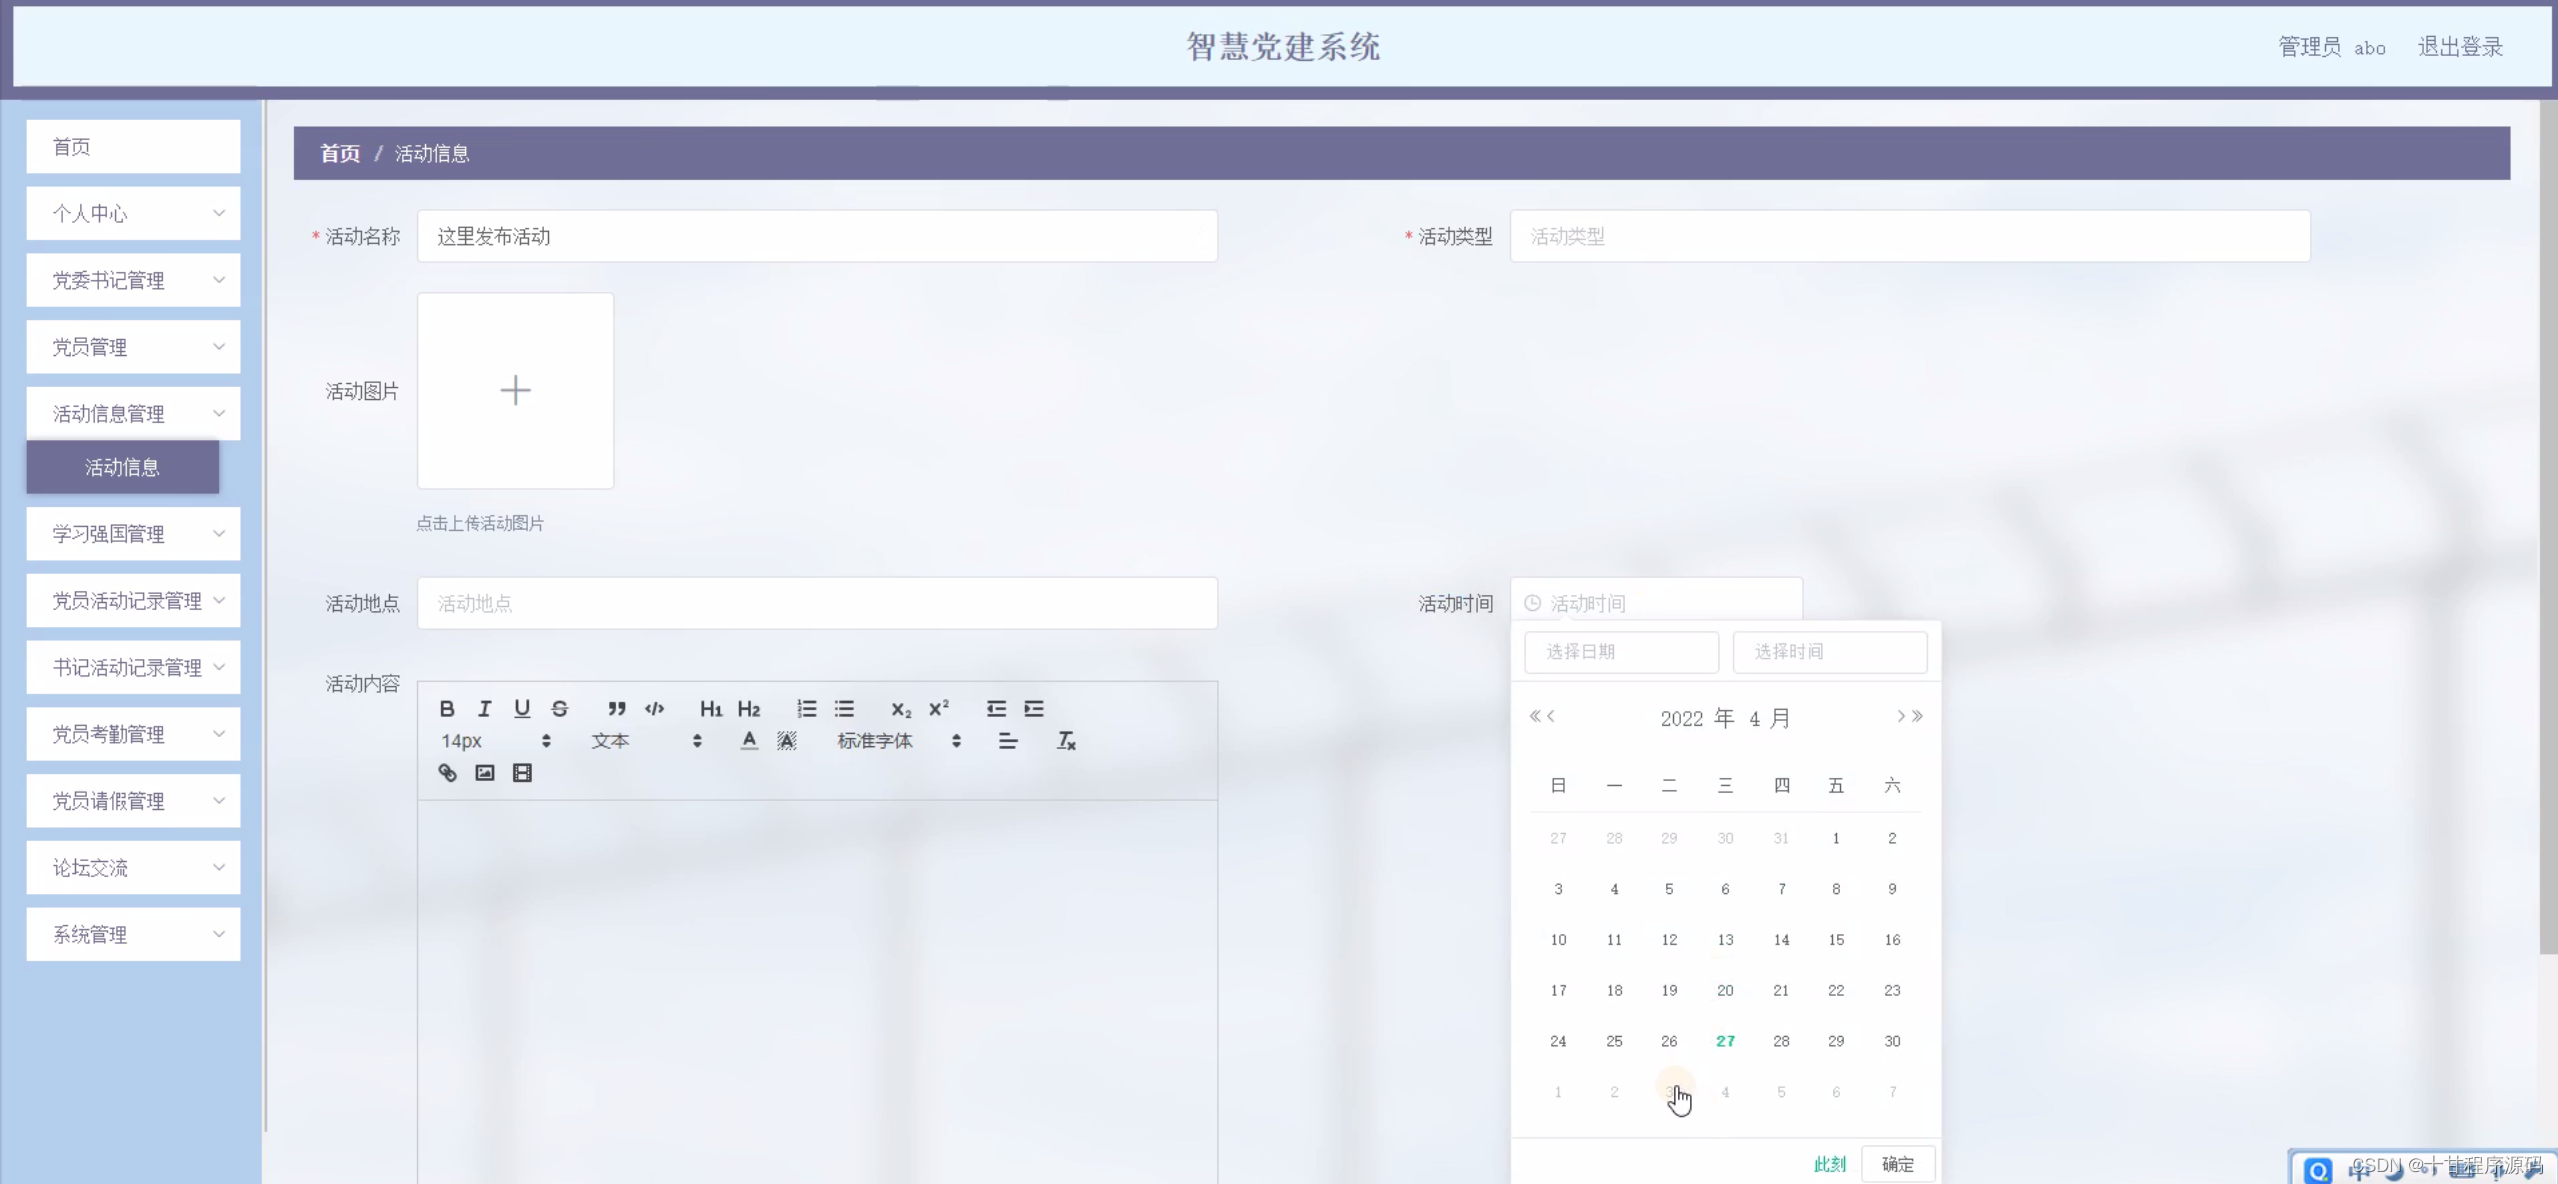Toggle strikethrough in content editor
Viewport: 2558px width, 1184px height.
tap(560, 708)
